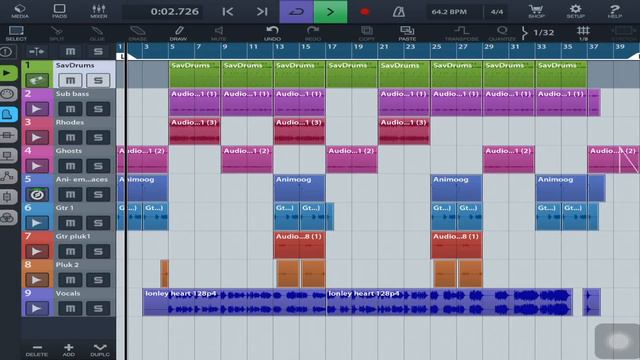Toggle loop cycle mode

tap(296, 11)
